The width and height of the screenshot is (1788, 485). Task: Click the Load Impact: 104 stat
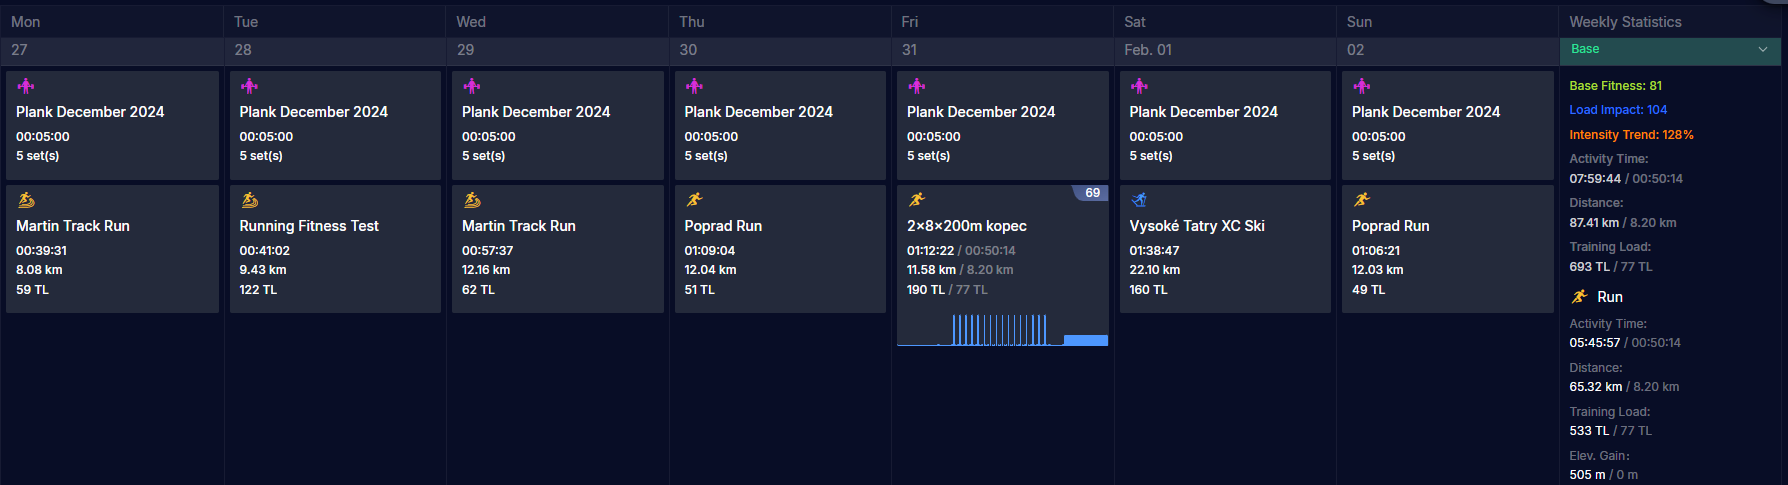[1618, 110]
